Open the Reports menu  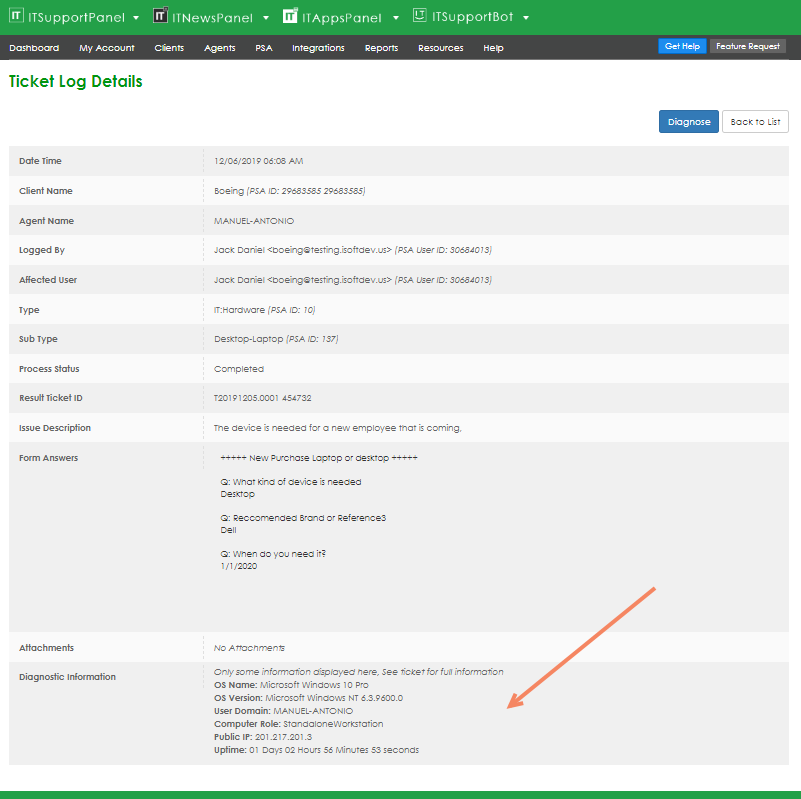click(381, 48)
